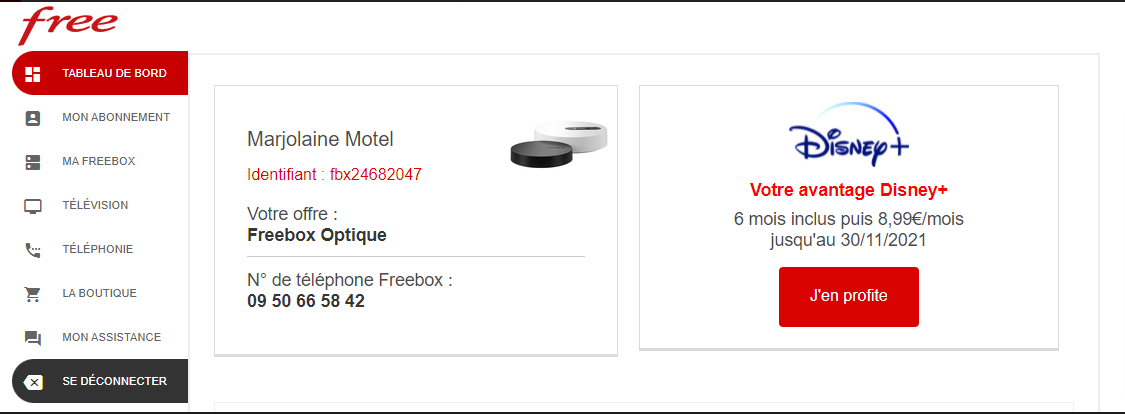Click the Ma Freebox server icon
Screen dimensions: 1125x414
click(33, 162)
